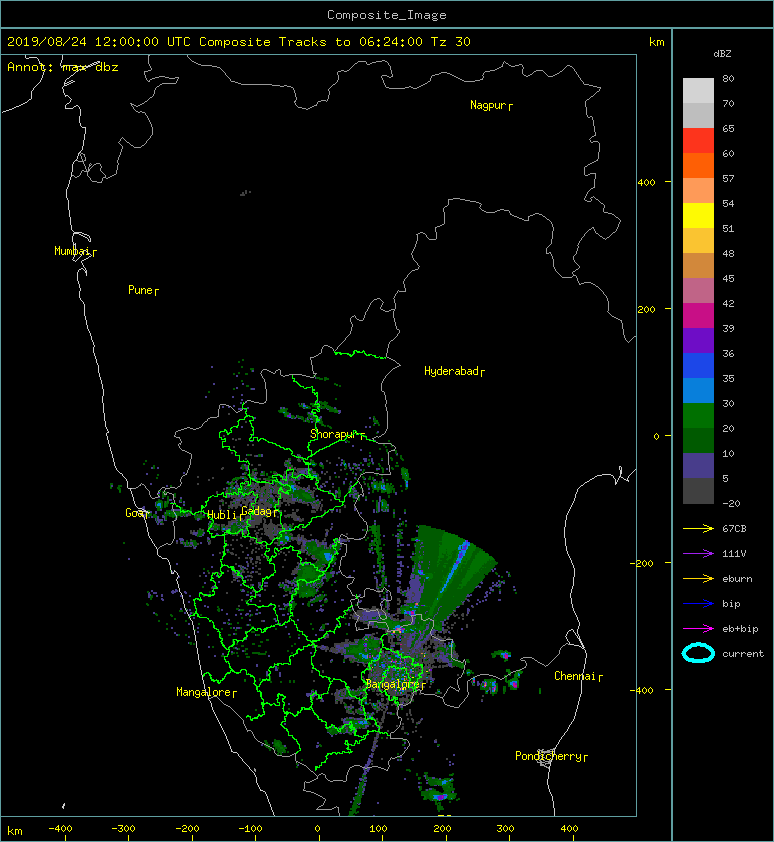Click the 30 dBZ light blue swatch
The height and width of the screenshot is (842, 774).
(698, 390)
